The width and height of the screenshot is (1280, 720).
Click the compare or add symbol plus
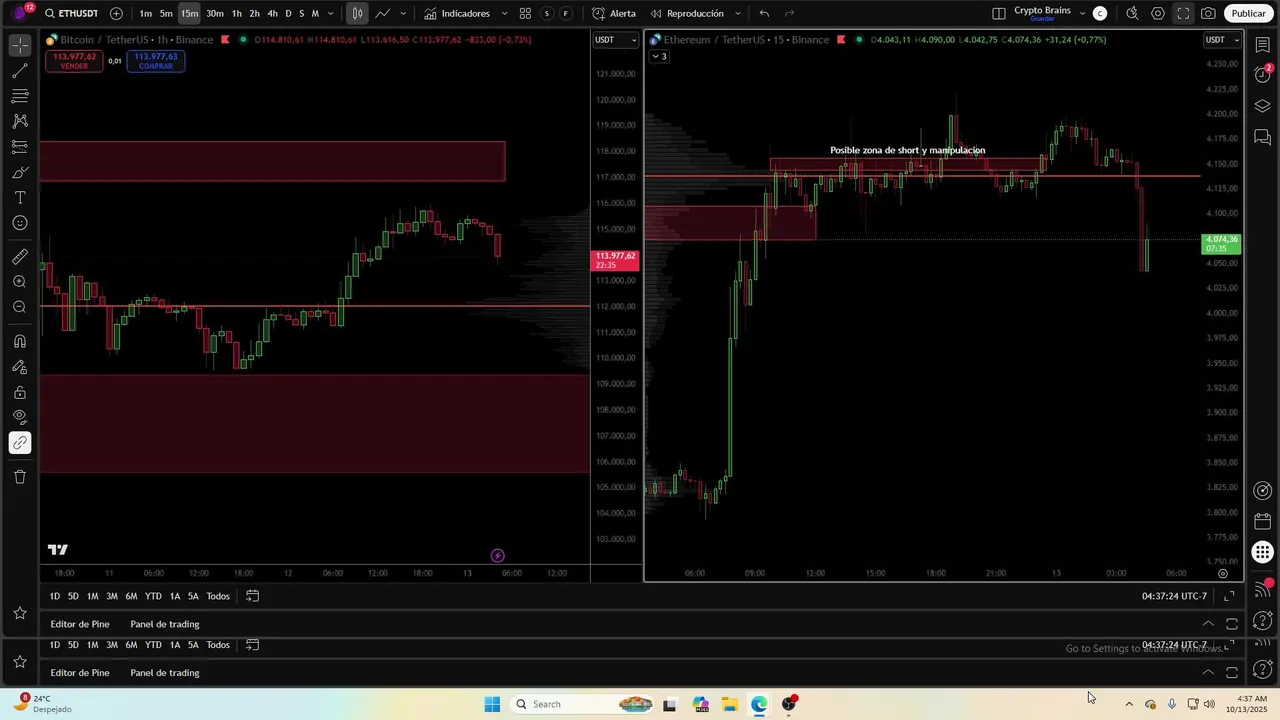click(116, 13)
